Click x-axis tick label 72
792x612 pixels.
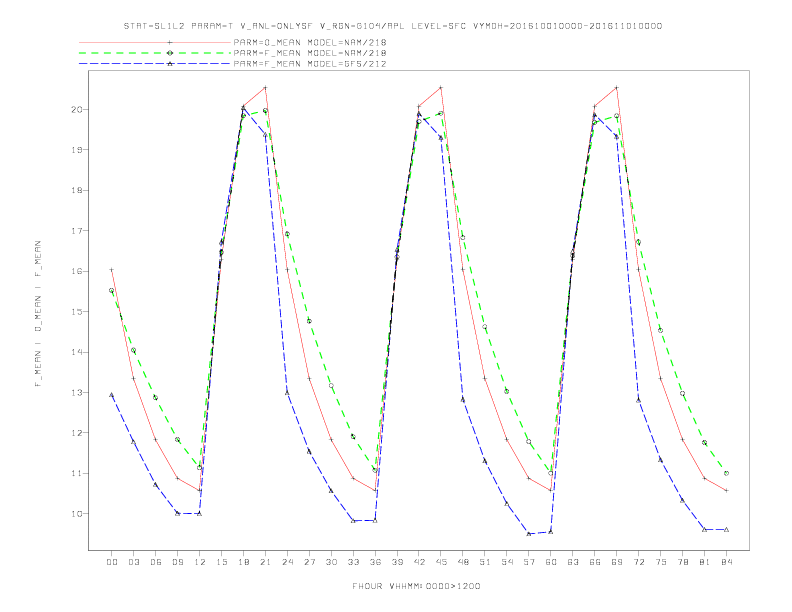[x=638, y=562]
